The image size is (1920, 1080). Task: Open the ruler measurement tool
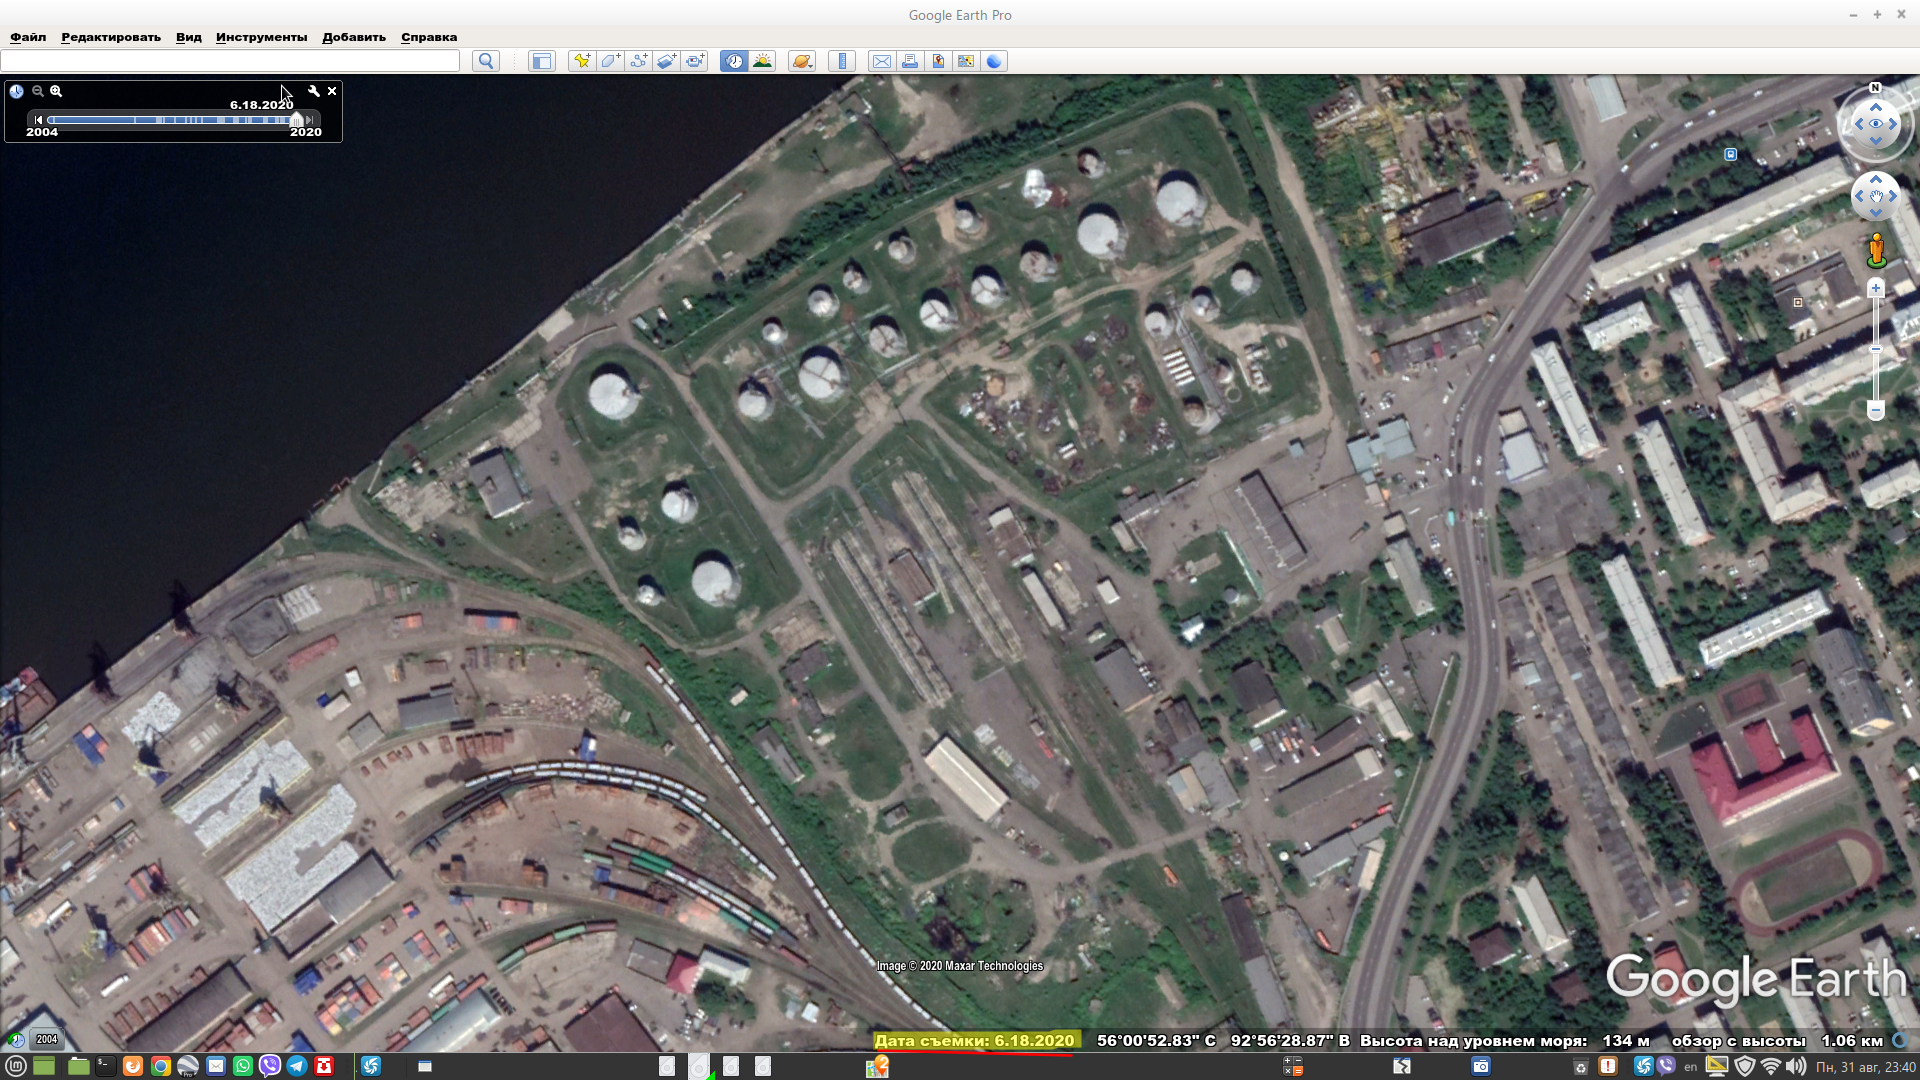[x=842, y=61]
